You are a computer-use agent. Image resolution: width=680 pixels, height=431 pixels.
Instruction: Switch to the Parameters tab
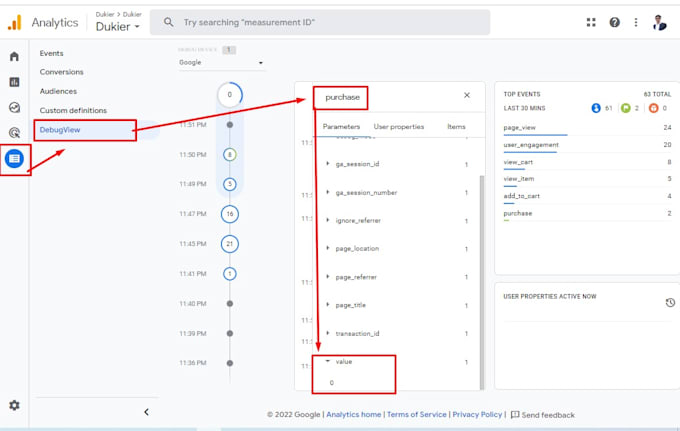[x=341, y=127]
